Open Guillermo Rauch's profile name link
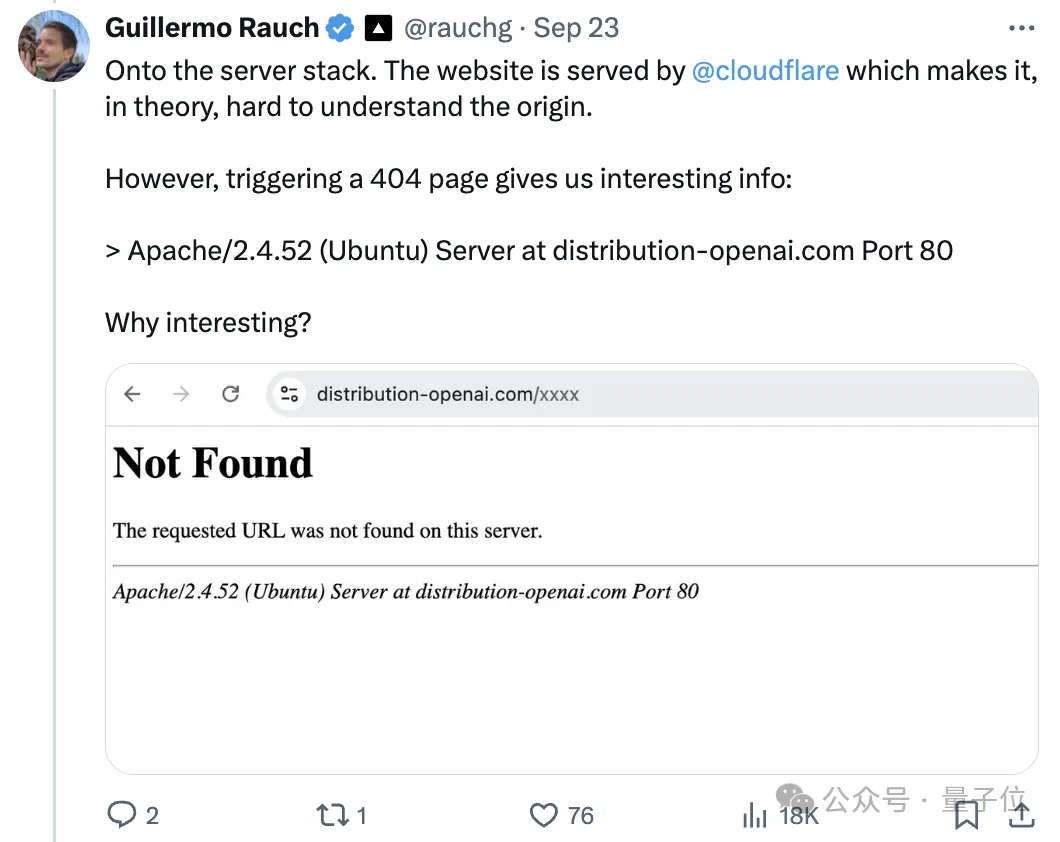 [213, 28]
